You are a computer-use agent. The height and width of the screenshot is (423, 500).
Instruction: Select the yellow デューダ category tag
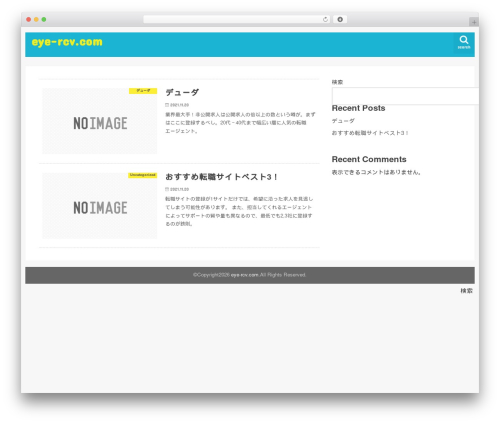(143, 91)
